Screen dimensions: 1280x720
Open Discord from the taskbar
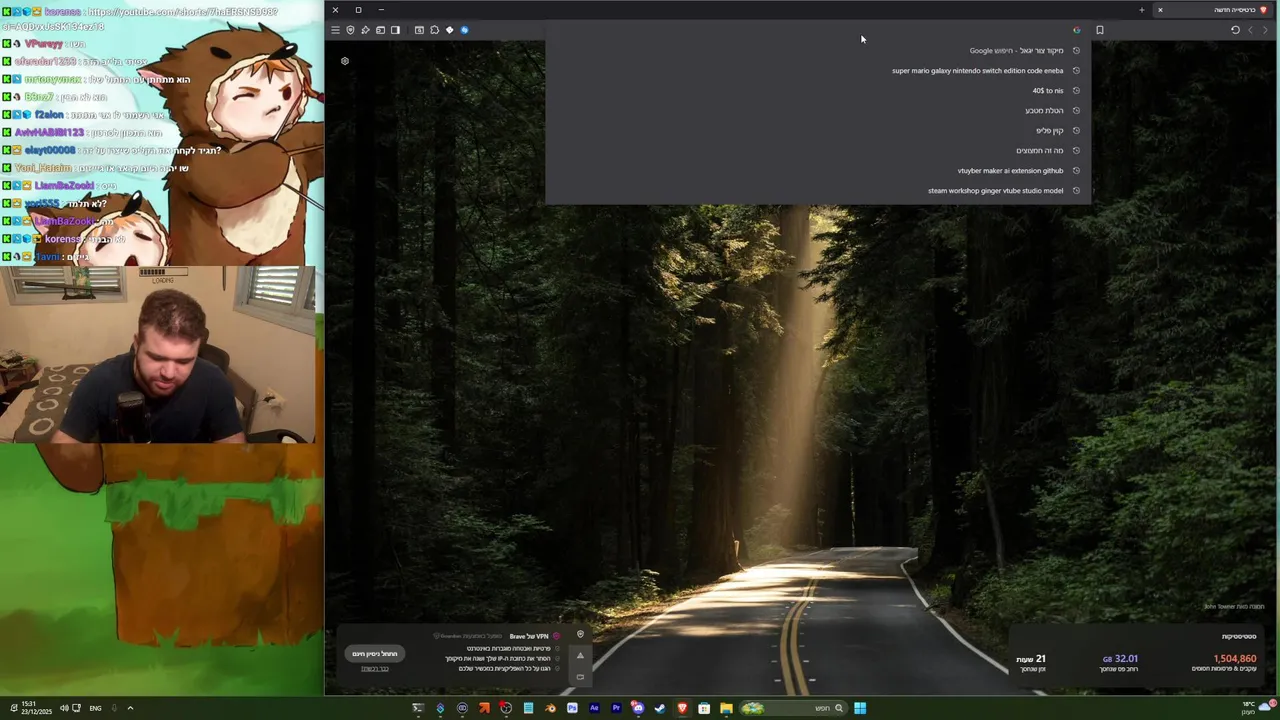point(638,708)
